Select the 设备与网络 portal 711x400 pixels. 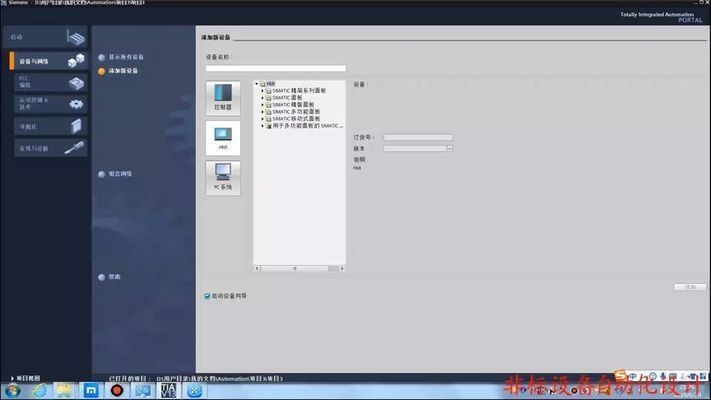point(49,61)
